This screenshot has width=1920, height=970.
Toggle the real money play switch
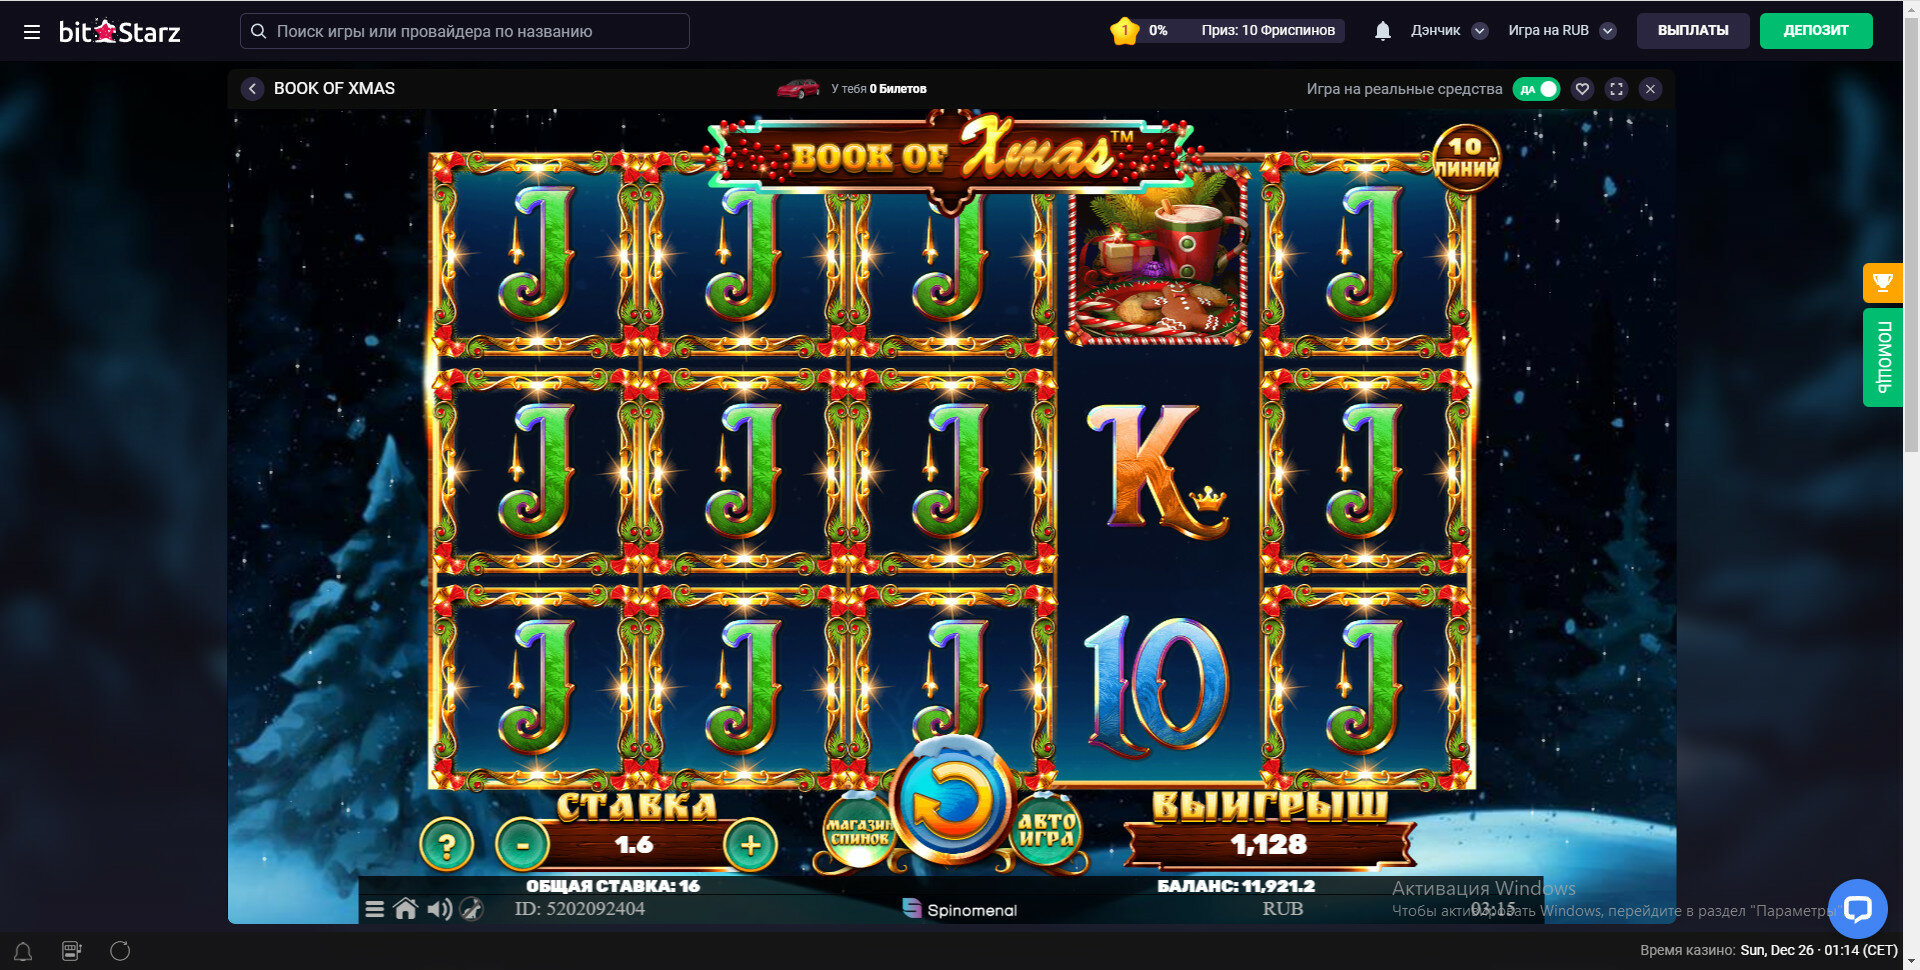click(1536, 89)
